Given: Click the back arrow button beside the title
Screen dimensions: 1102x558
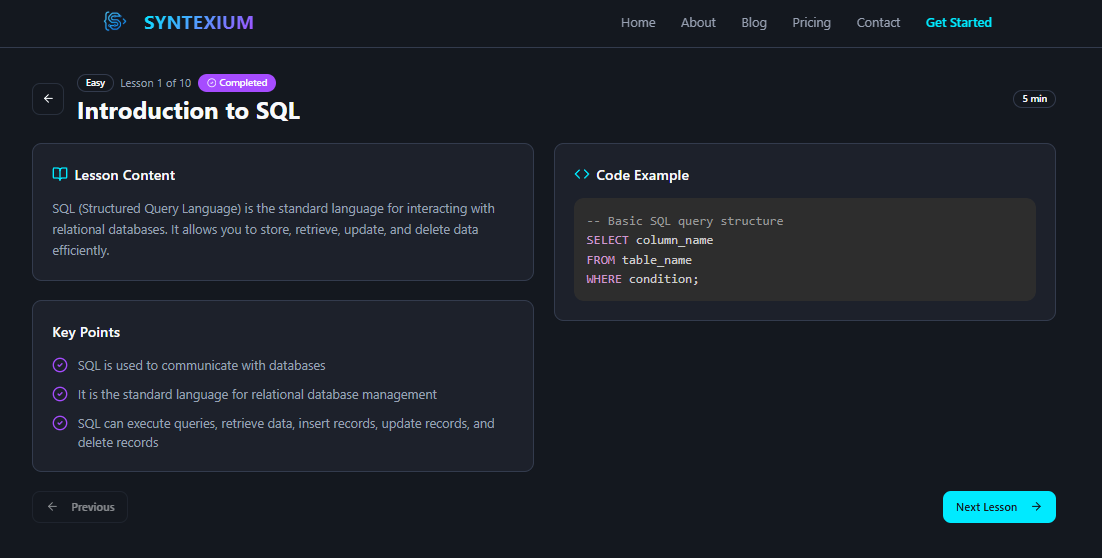Looking at the screenshot, I should tap(48, 99).
